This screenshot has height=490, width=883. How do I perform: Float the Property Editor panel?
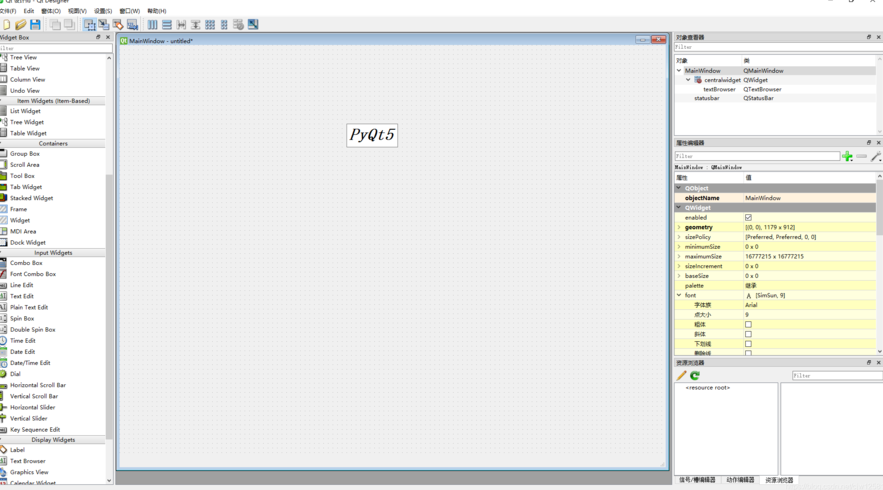[x=868, y=142]
